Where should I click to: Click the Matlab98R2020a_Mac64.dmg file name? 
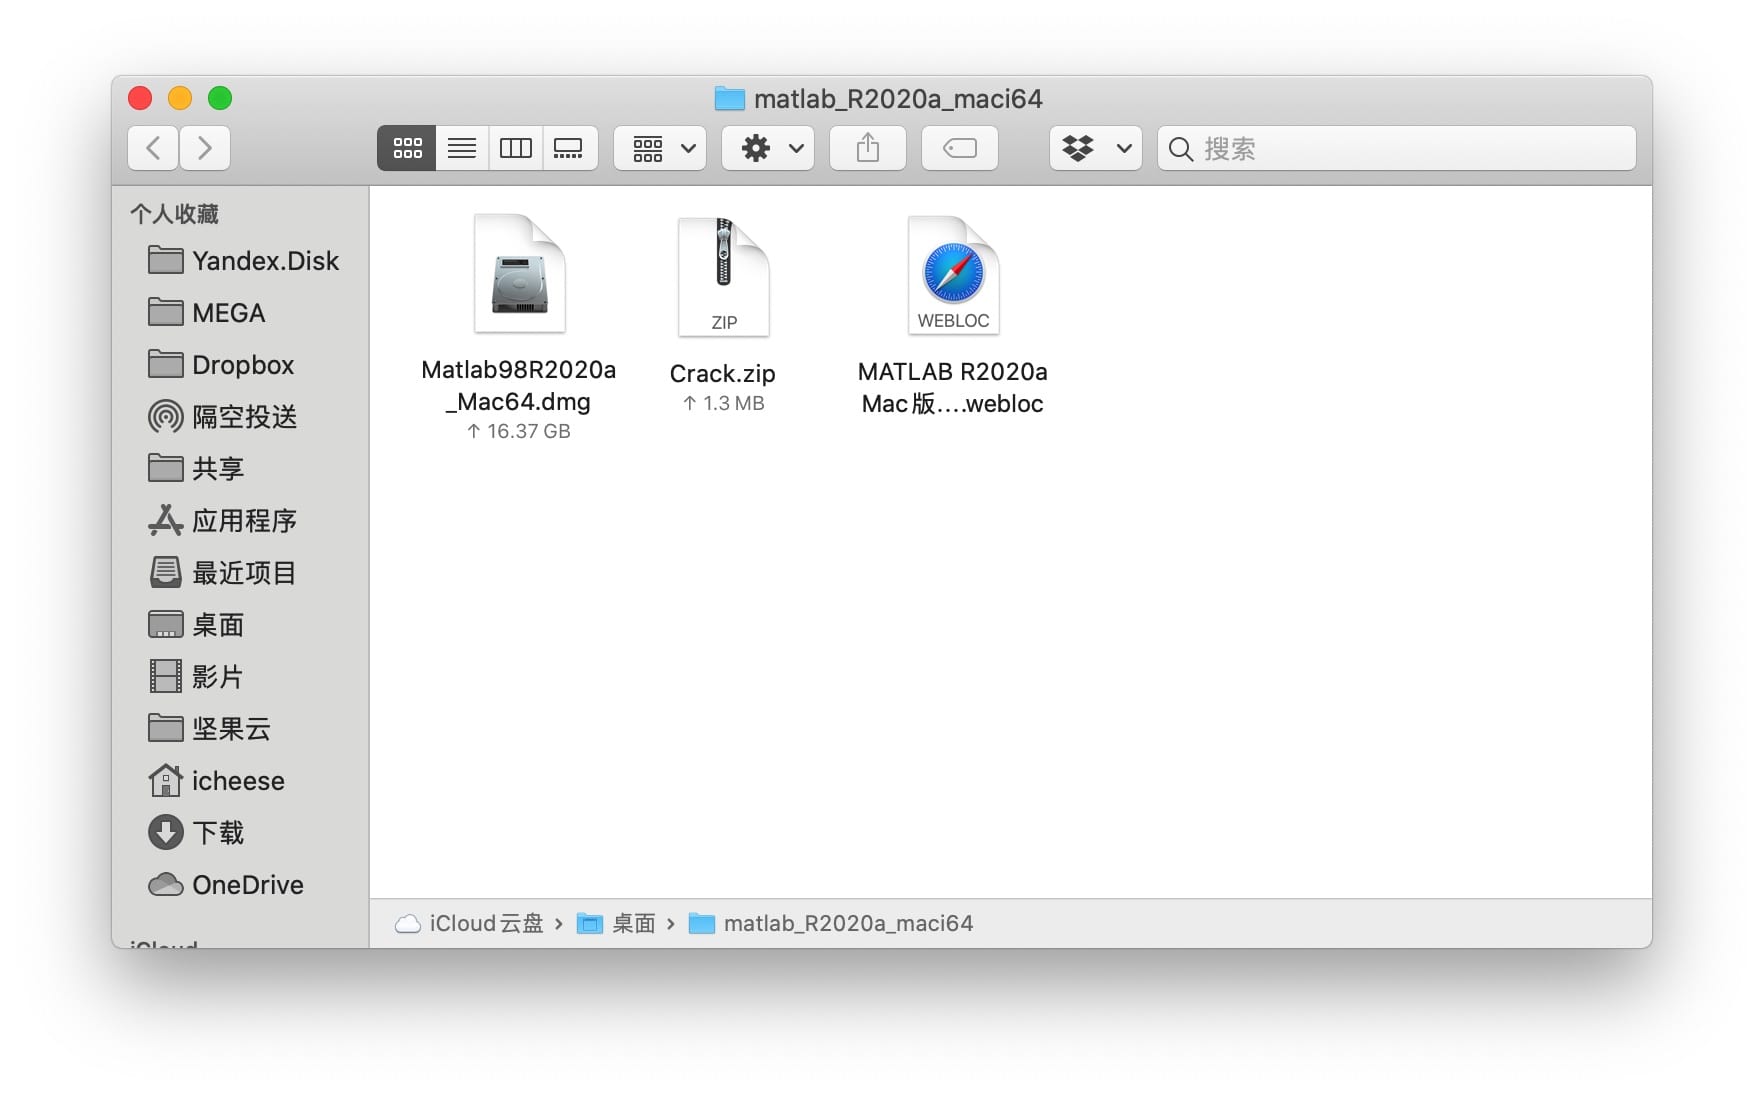[519, 385]
